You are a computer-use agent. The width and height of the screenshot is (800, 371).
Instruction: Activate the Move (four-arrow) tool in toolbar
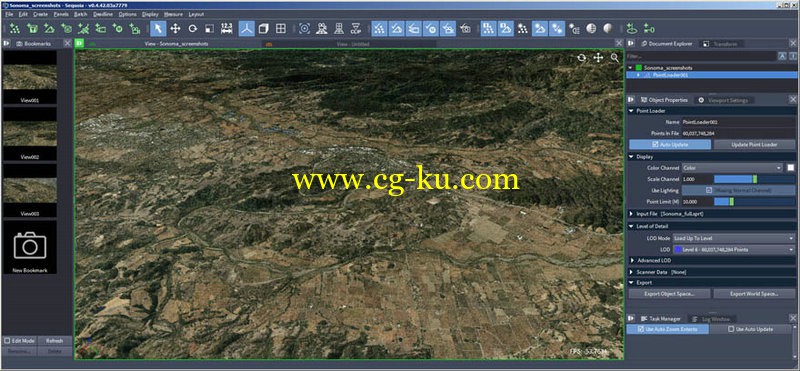(175, 29)
